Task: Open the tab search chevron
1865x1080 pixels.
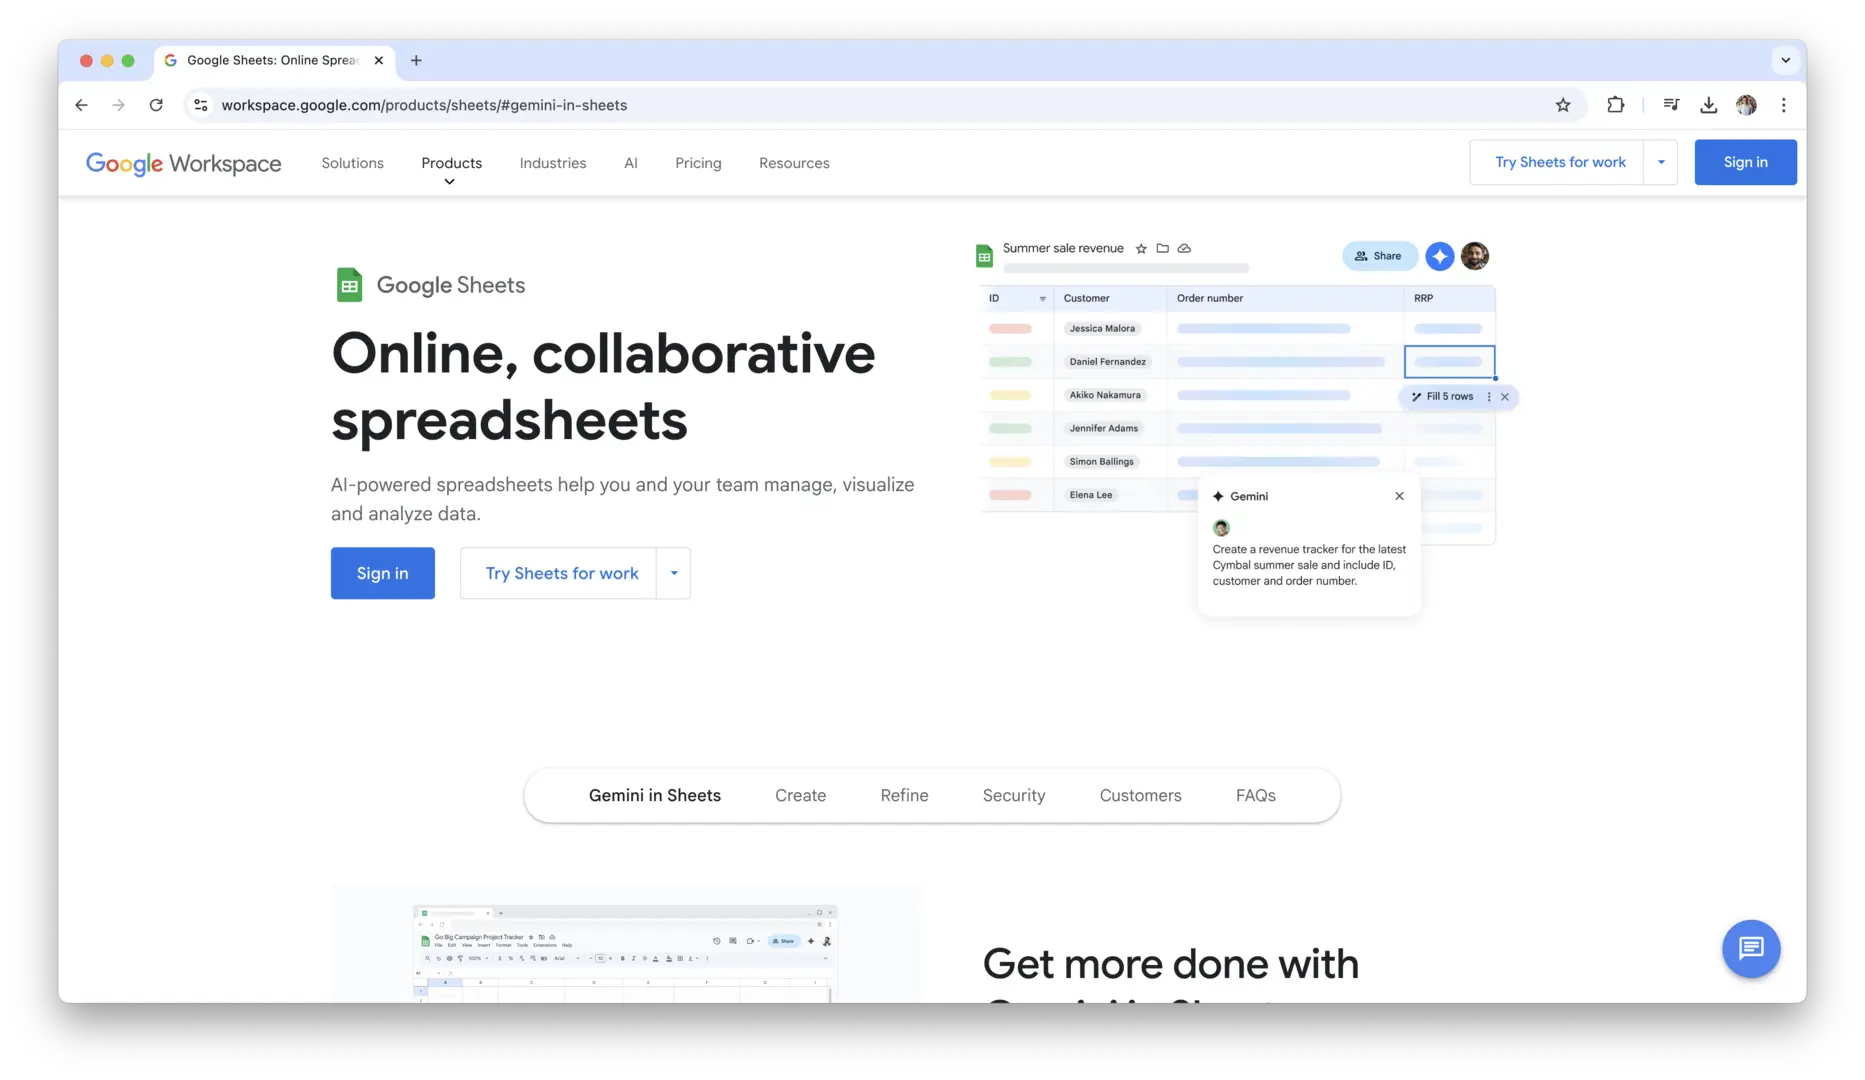Action: click(x=1785, y=60)
